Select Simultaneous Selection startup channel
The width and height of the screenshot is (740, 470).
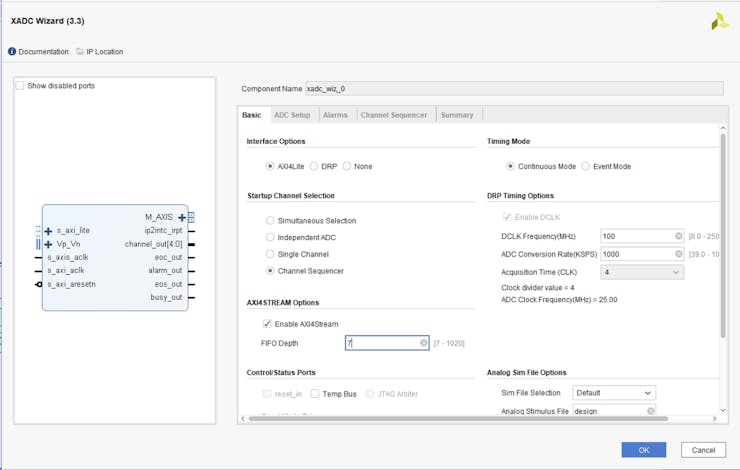click(x=270, y=220)
